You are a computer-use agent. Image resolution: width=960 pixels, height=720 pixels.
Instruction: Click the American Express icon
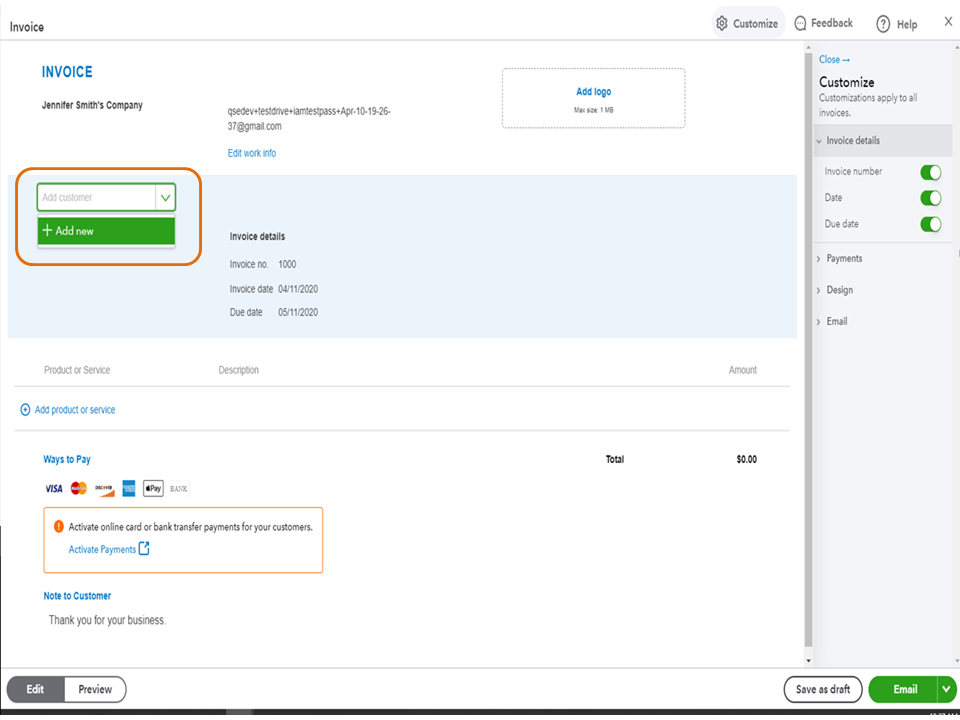pos(129,488)
